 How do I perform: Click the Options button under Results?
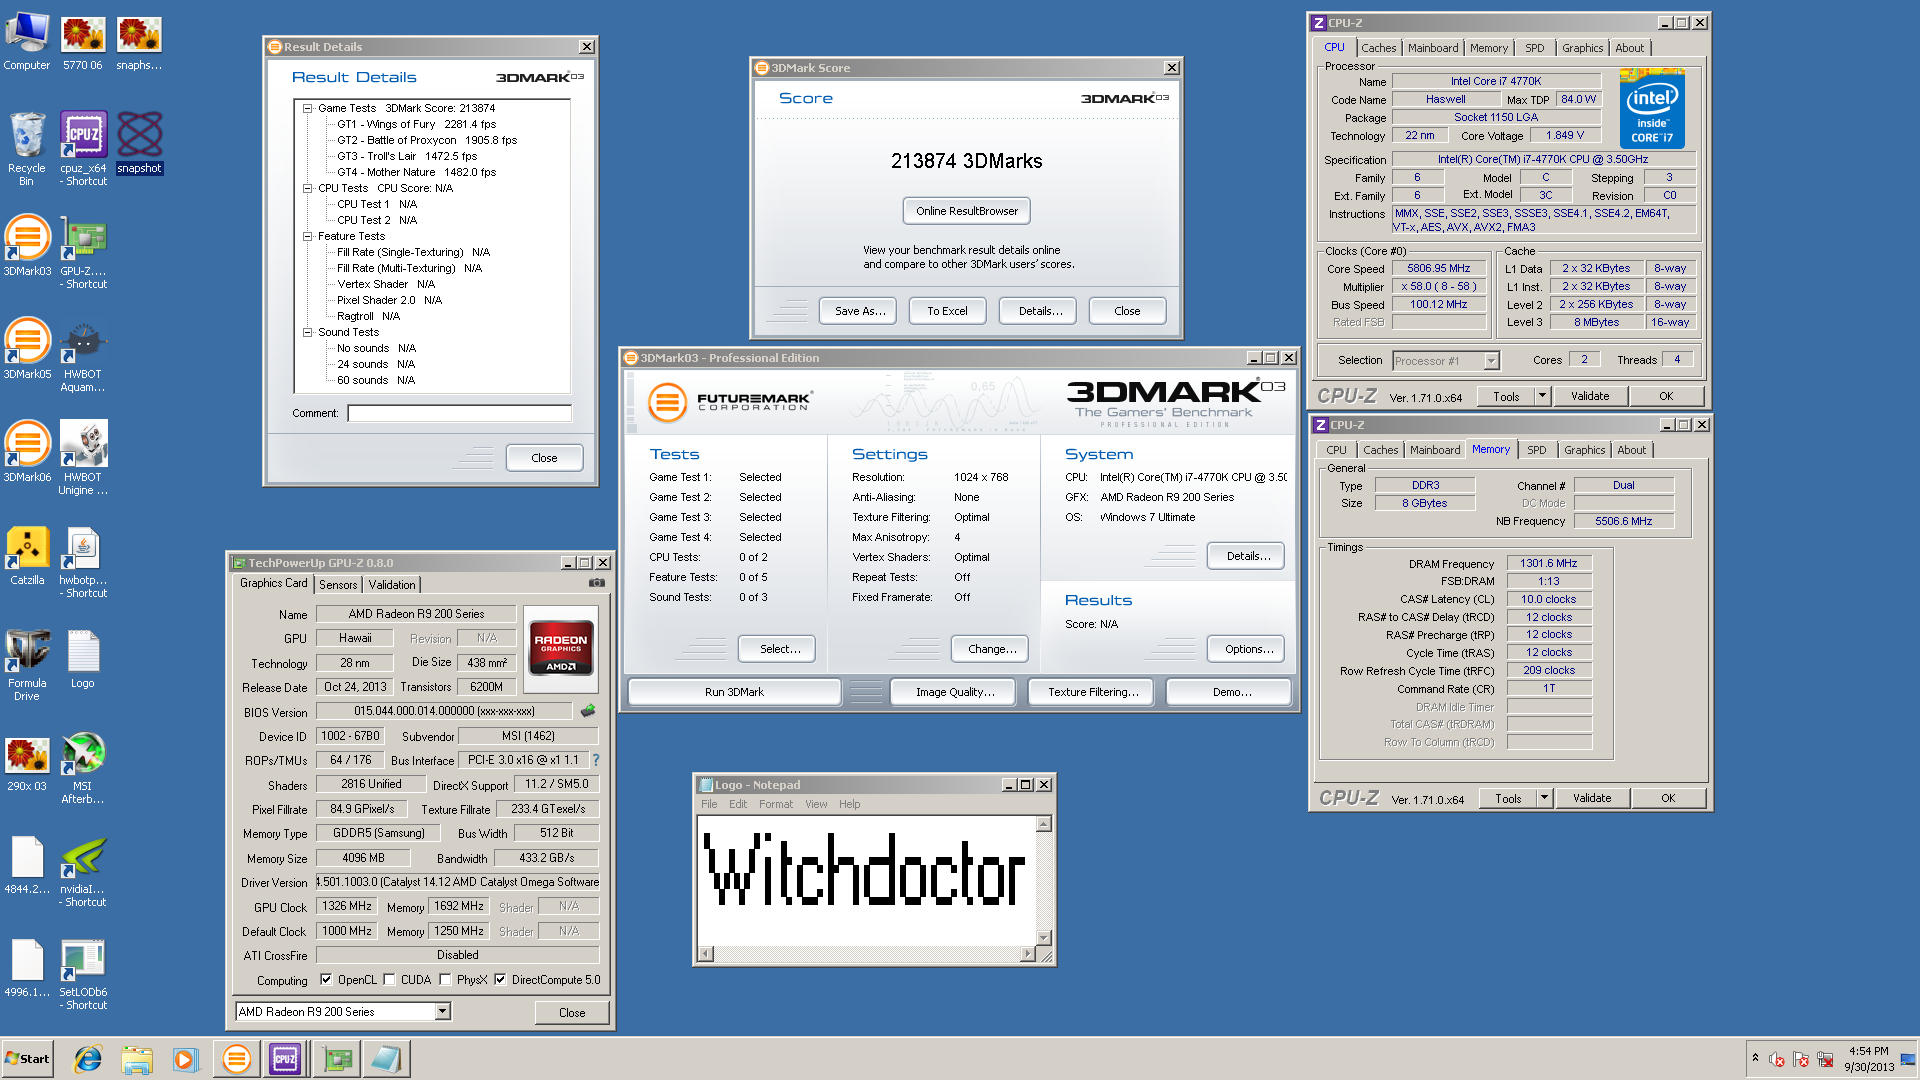[x=1248, y=649]
